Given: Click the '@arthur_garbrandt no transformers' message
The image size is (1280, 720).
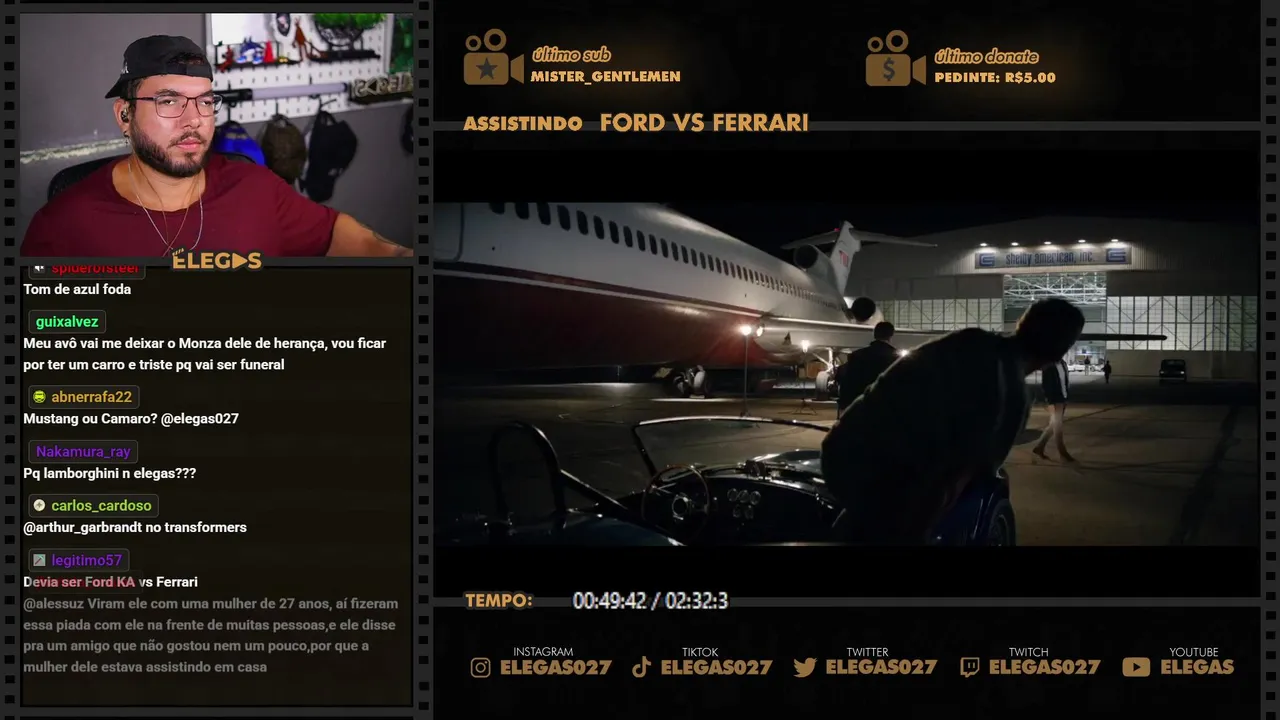Looking at the screenshot, I should pyautogui.click(x=135, y=527).
